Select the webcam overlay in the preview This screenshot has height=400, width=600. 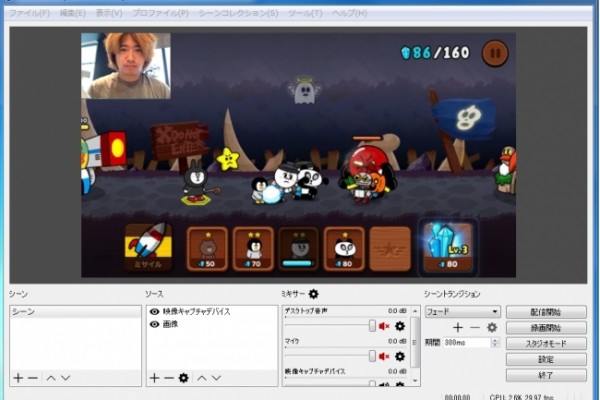point(126,65)
